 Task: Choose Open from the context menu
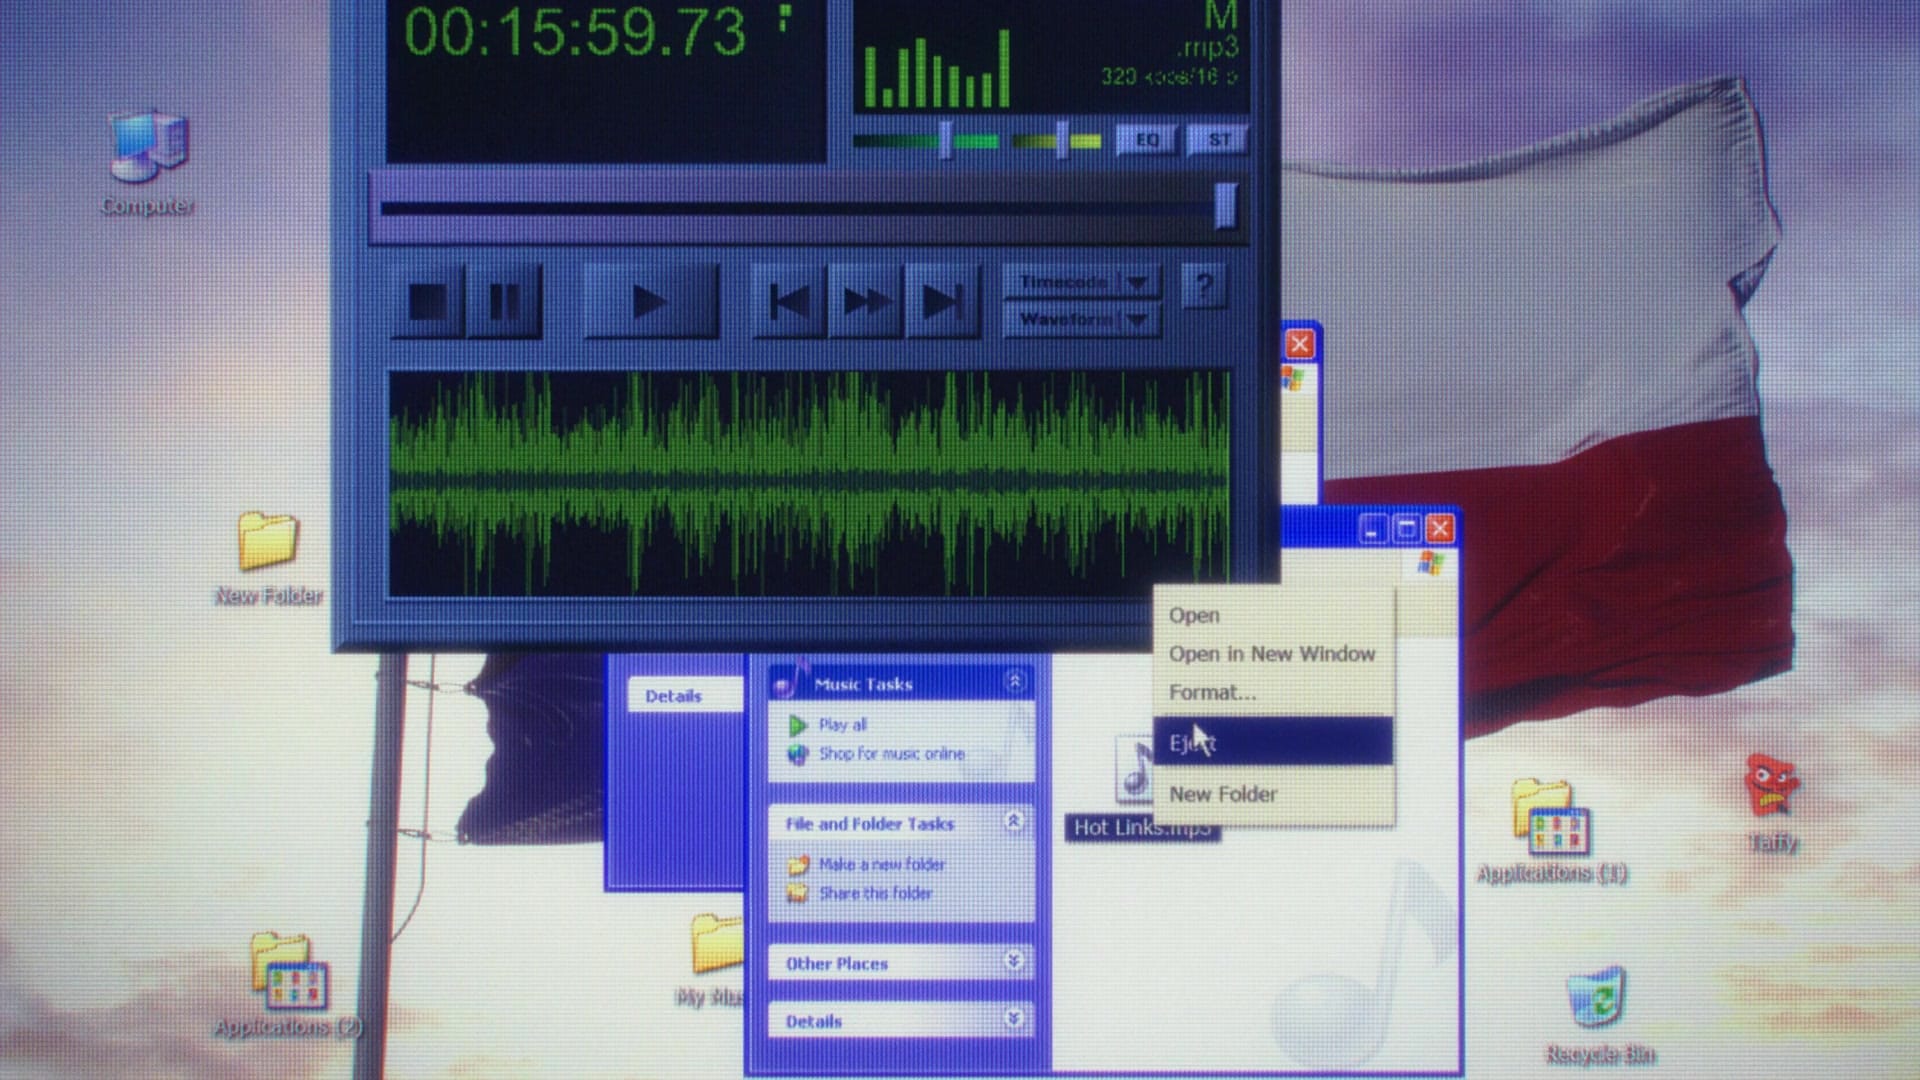click(x=1194, y=616)
